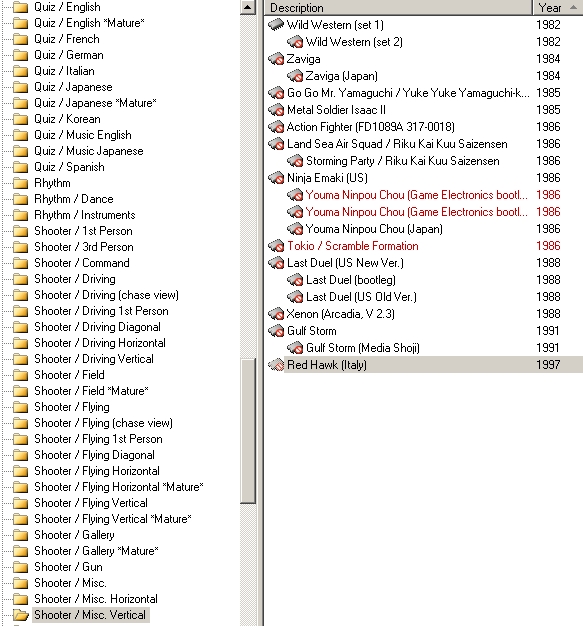Select the Shooter / Driving (chase view) folder
583x626 pixels.
[106, 295]
